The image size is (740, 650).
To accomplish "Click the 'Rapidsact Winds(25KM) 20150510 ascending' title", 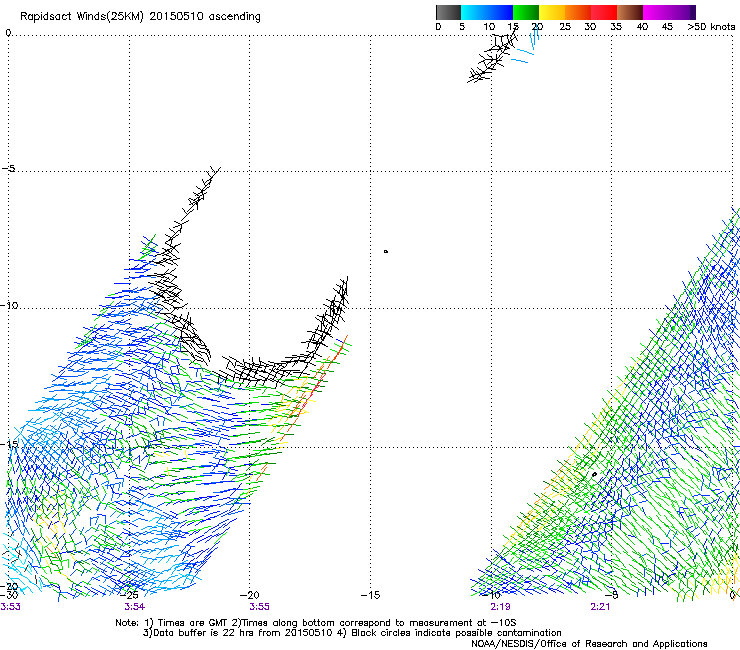I will point(140,17).
